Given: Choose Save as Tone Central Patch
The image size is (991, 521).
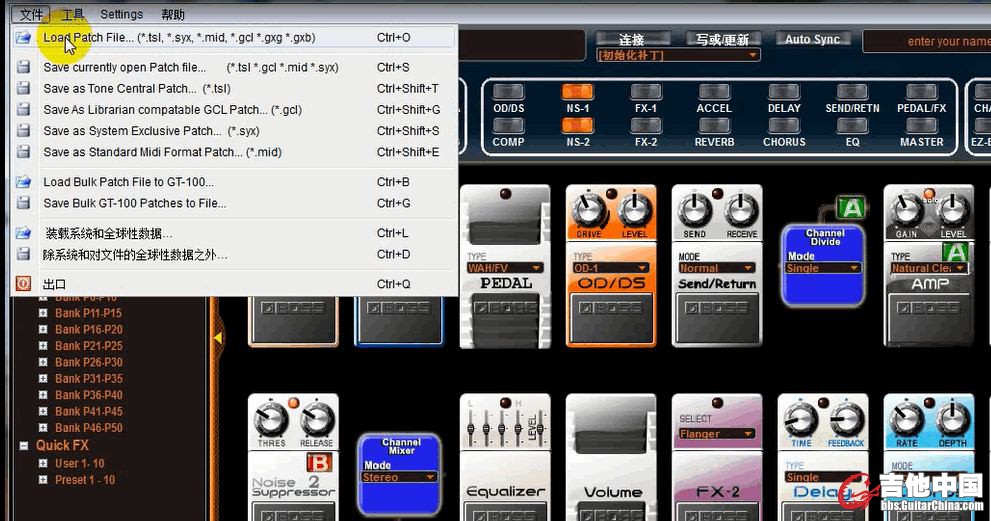Looking at the screenshot, I should tap(136, 89).
